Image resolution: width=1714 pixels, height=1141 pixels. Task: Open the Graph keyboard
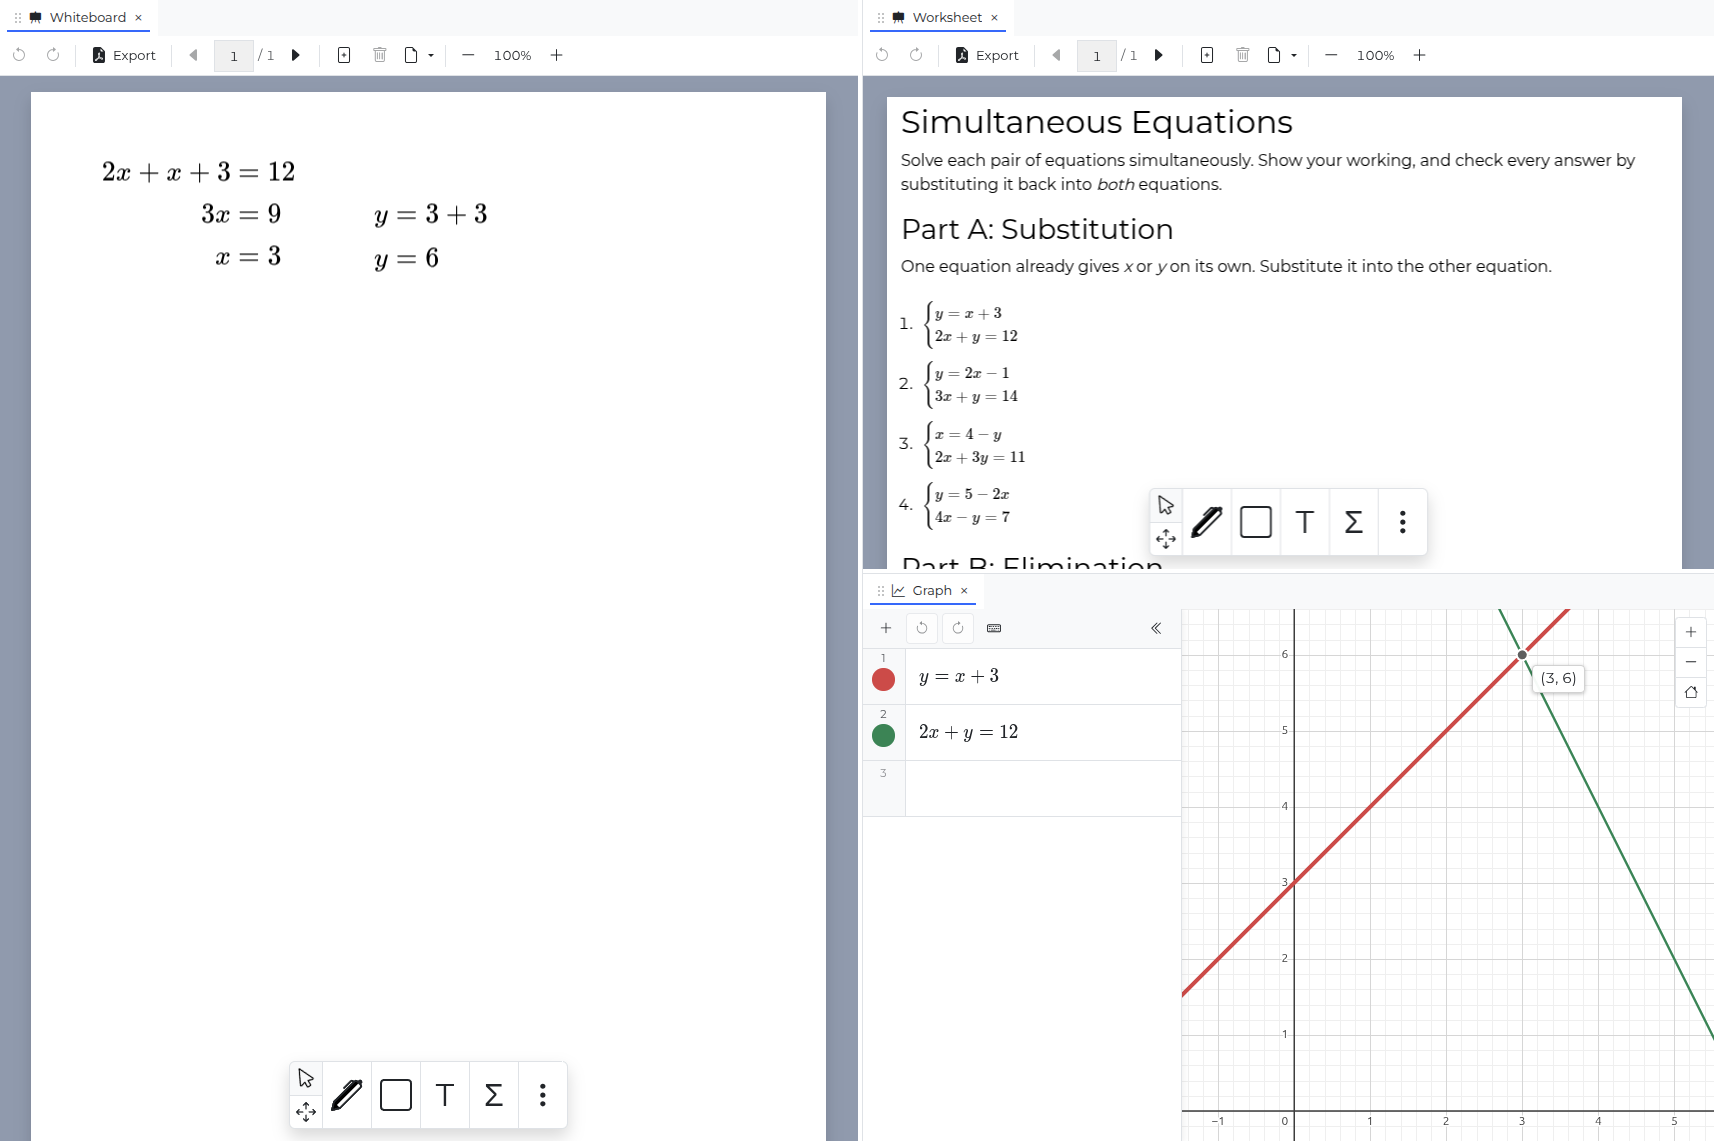coord(994,628)
